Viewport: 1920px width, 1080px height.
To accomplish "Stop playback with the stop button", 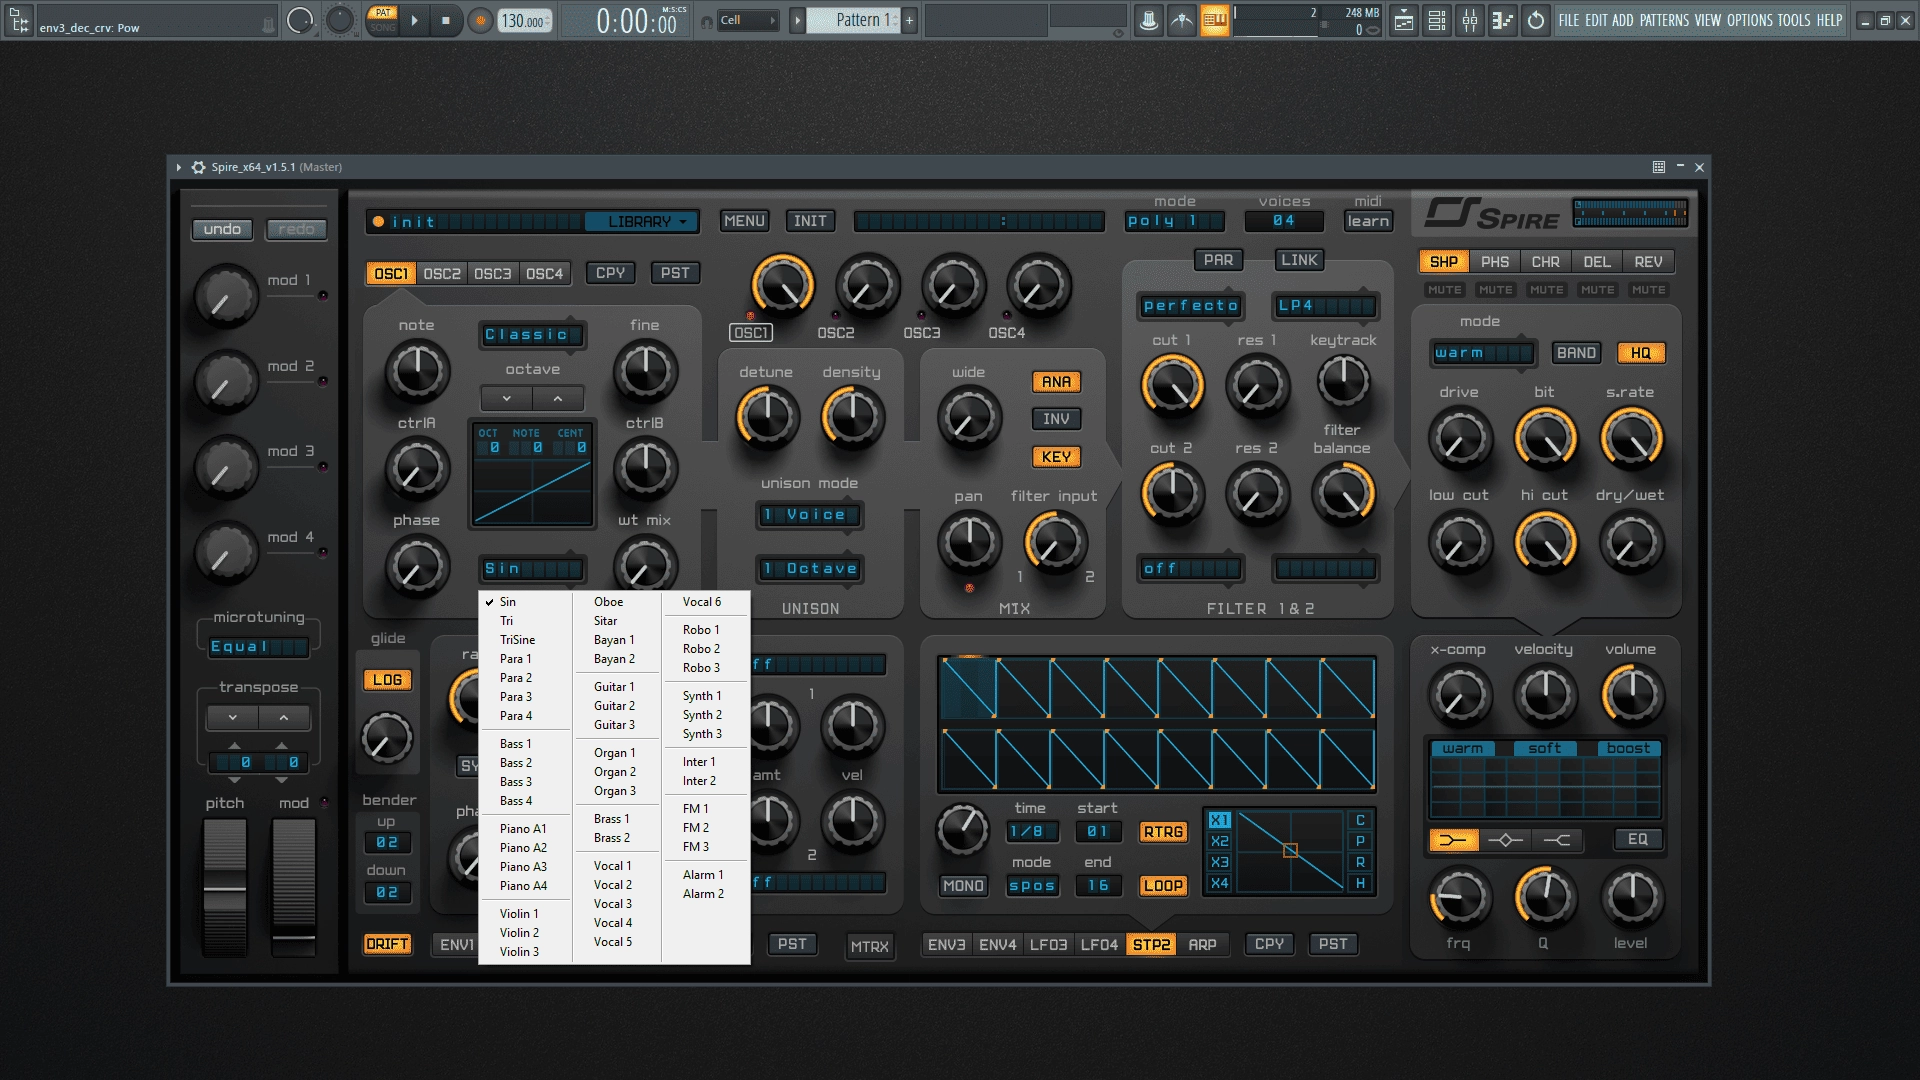I will [446, 20].
